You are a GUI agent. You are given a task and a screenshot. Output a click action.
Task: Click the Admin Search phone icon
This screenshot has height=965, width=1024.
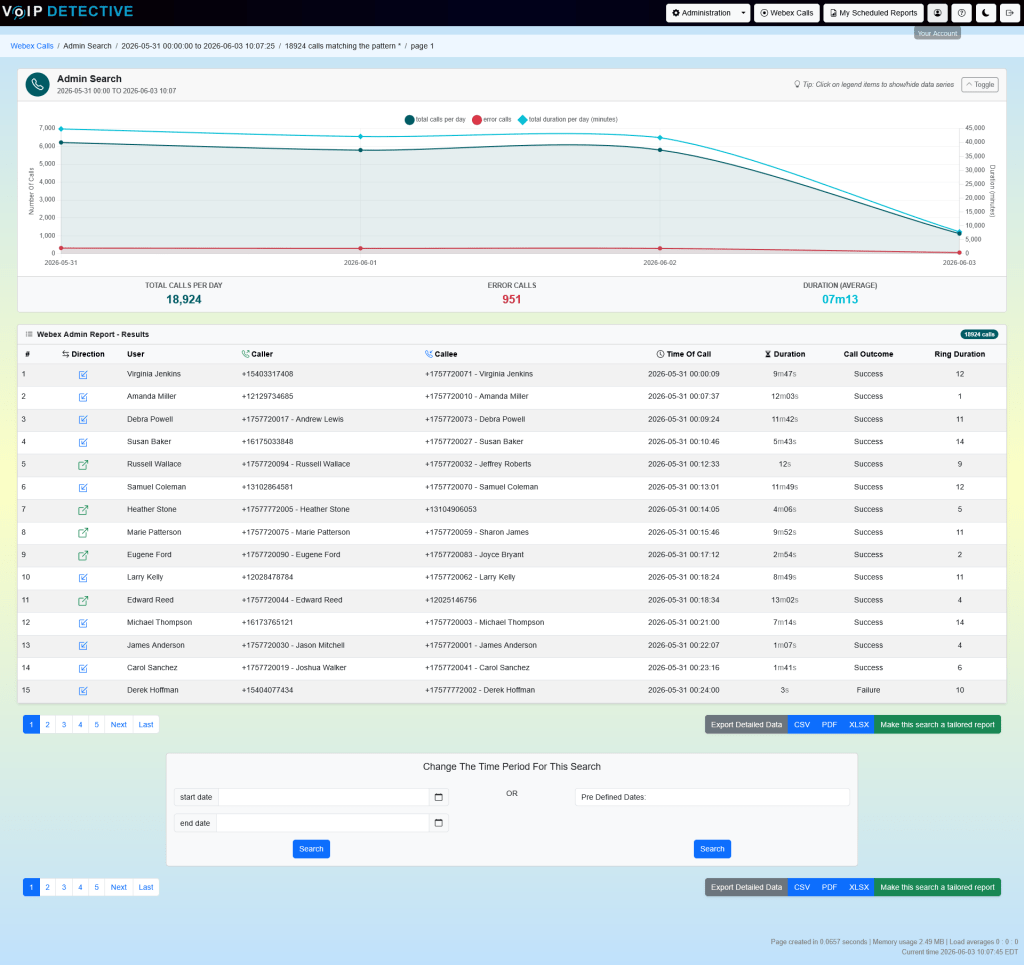[x=37, y=84]
